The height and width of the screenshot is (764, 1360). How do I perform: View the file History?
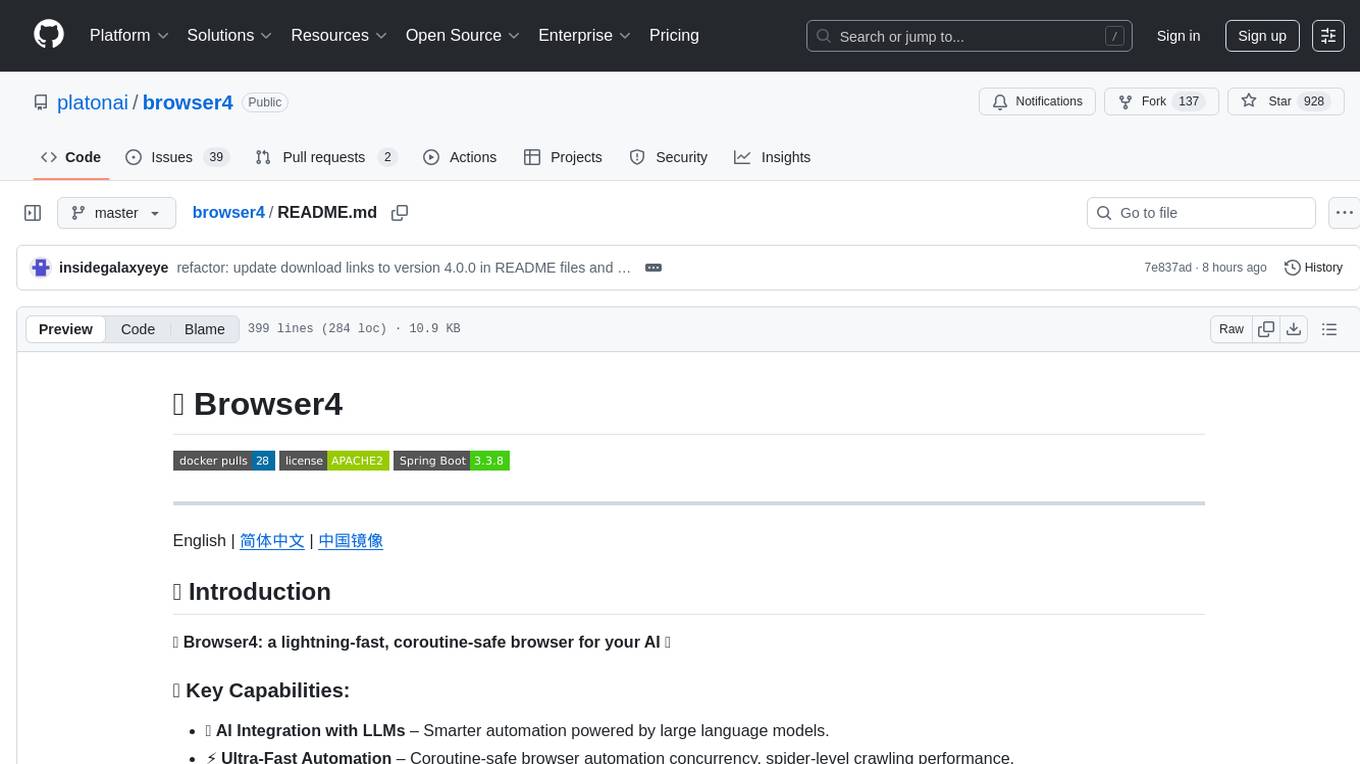tap(1313, 268)
